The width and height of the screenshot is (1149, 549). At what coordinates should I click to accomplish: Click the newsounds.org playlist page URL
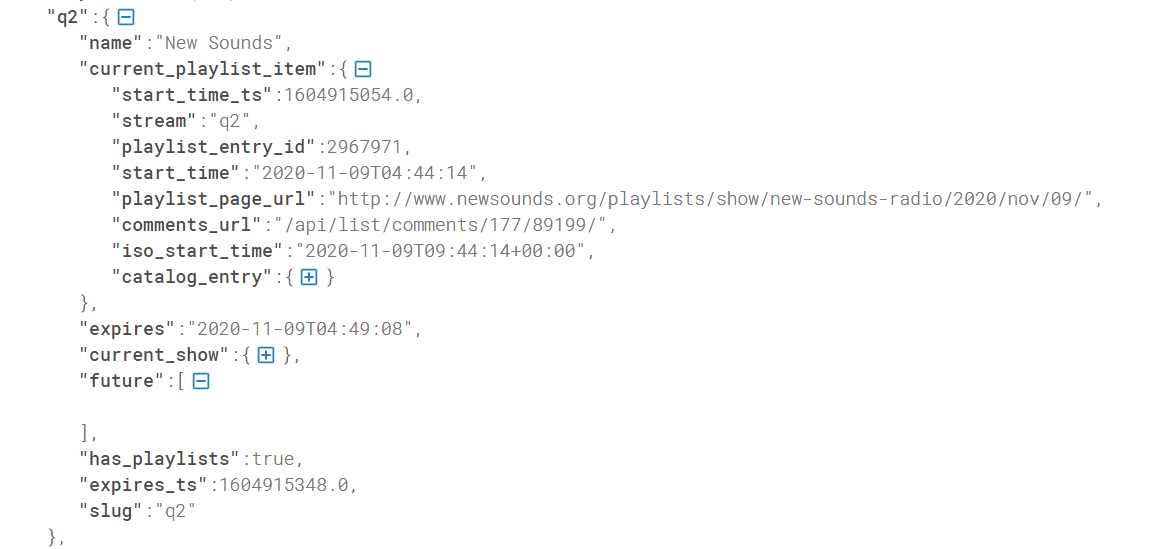pyautogui.click(x=711, y=199)
